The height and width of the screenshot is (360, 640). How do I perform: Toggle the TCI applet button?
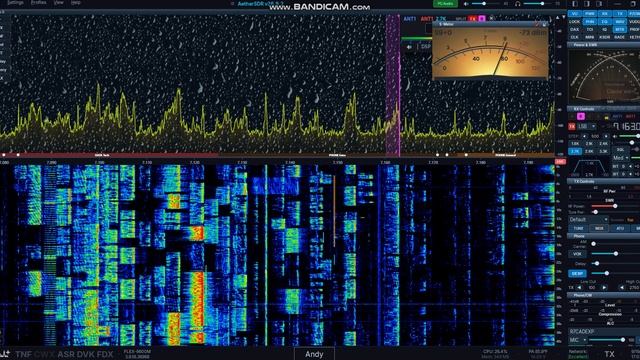pos(590,29)
